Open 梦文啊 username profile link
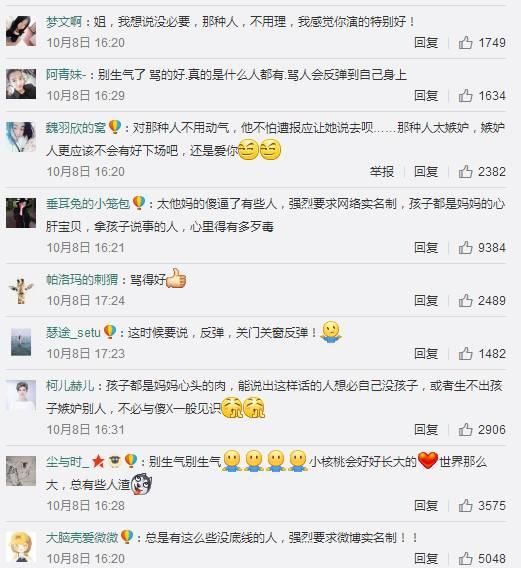Image resolution: width=521 pixels, height=568 pixels. [x=64, y=22]
